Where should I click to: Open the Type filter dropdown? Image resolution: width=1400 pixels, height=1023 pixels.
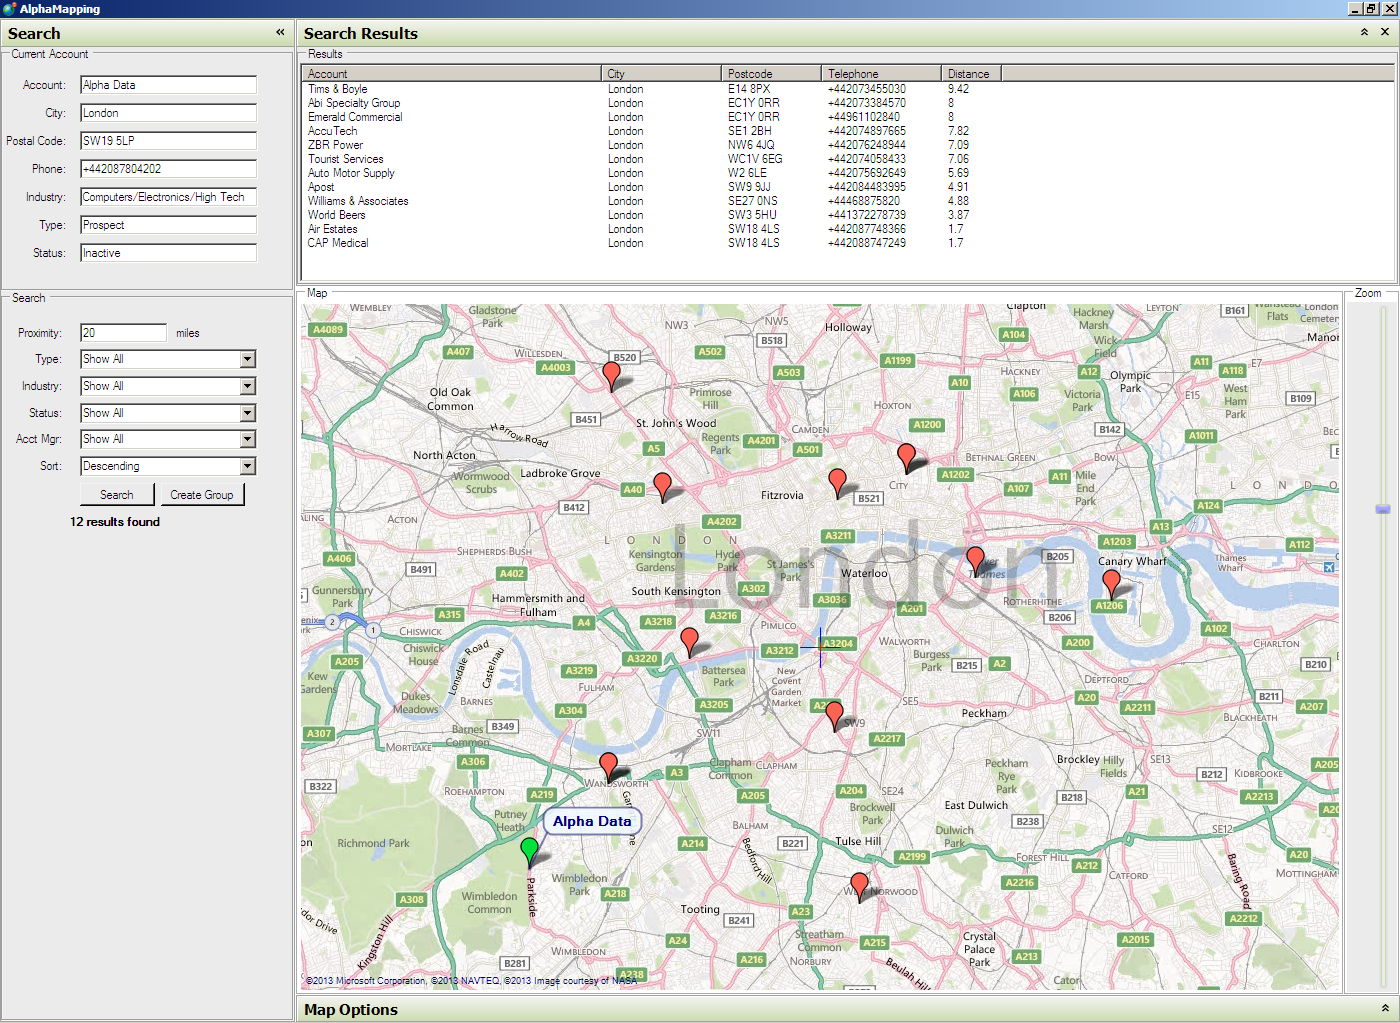pos(248,359)
